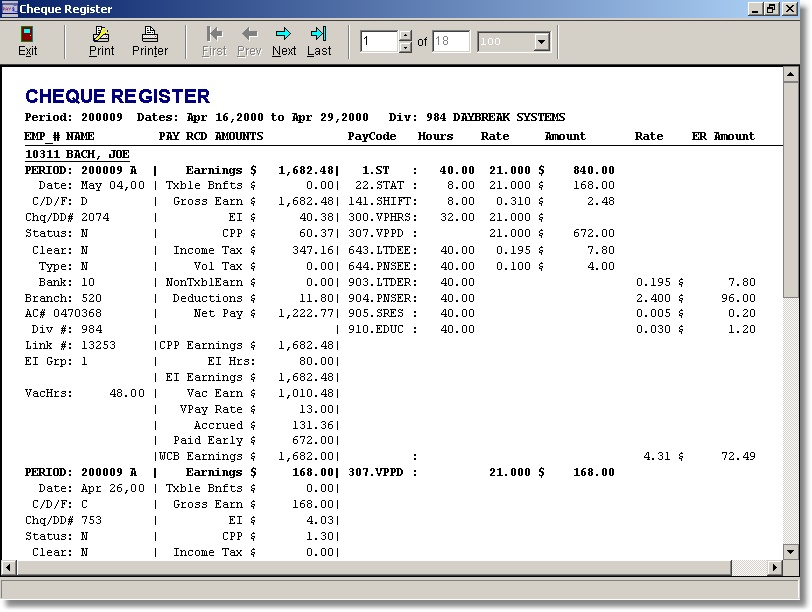Screen dimensions: 812x612
Task: Open the Cheque Register title bar icon
Action: coord(10,9)
